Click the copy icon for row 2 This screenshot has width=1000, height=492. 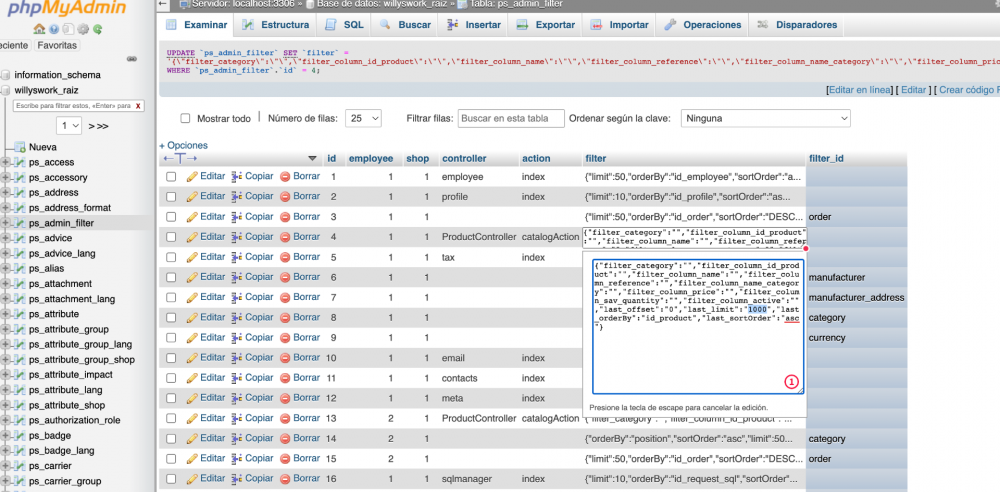coord(237,197)
